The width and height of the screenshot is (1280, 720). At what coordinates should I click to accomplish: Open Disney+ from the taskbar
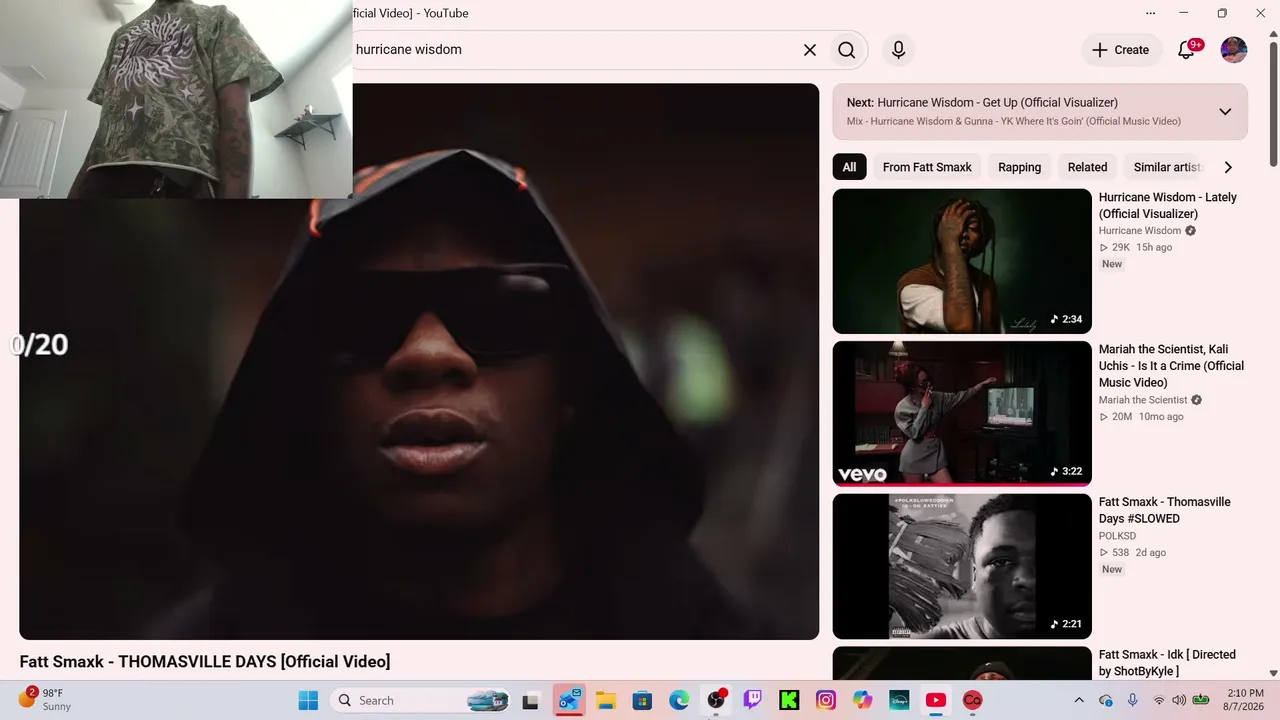[899, 700]
